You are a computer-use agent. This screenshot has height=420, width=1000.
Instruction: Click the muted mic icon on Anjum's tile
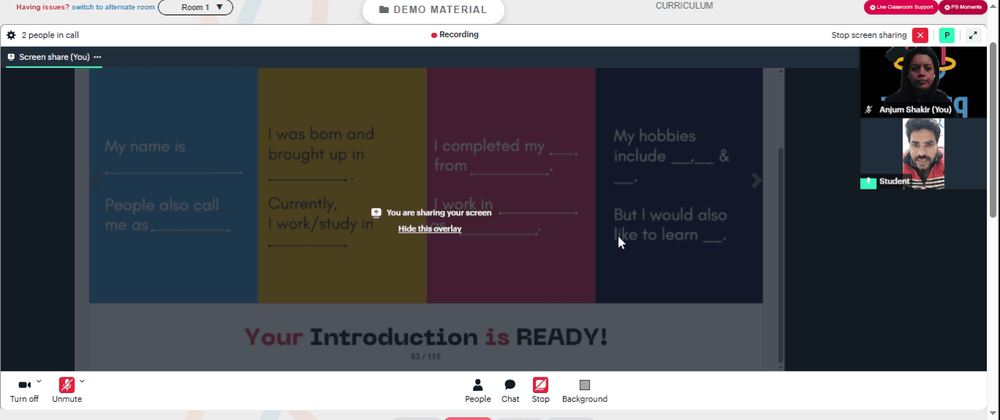click(x=868, y=110)
